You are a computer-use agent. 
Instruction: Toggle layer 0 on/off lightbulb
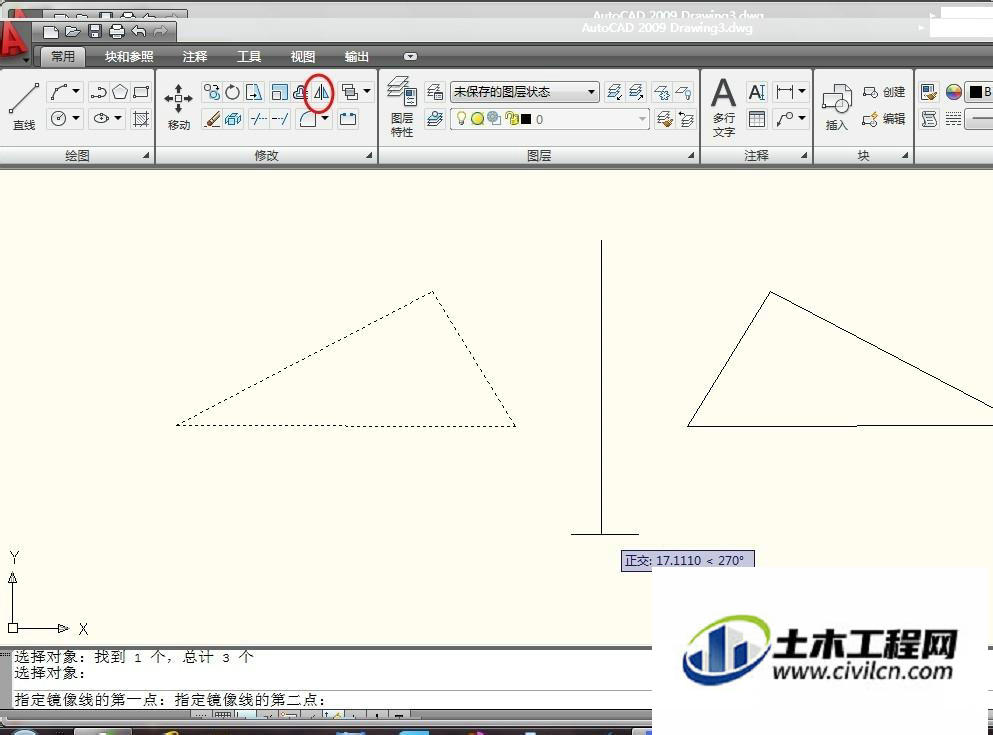[462, 119]
